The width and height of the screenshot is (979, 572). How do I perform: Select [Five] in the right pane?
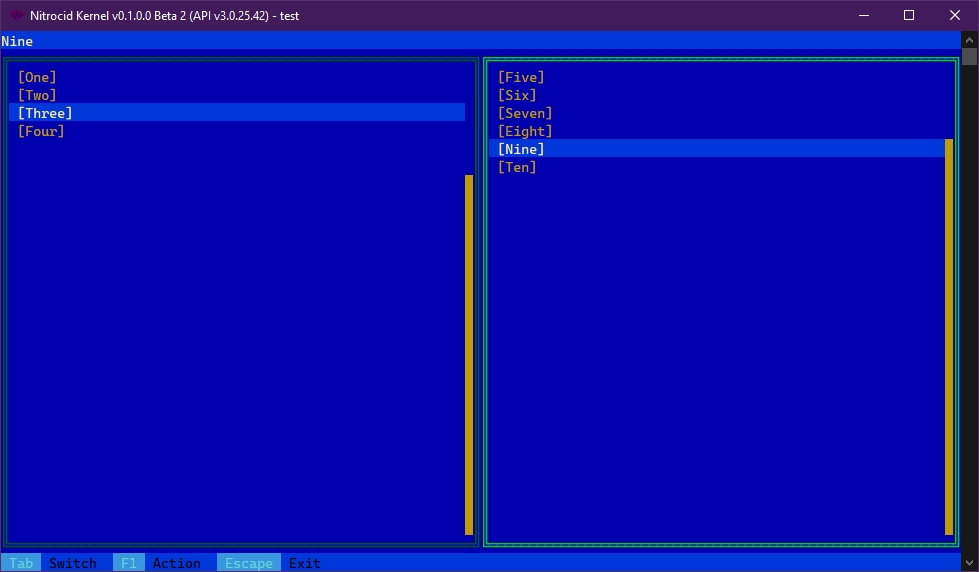click(x=521, y=77)
